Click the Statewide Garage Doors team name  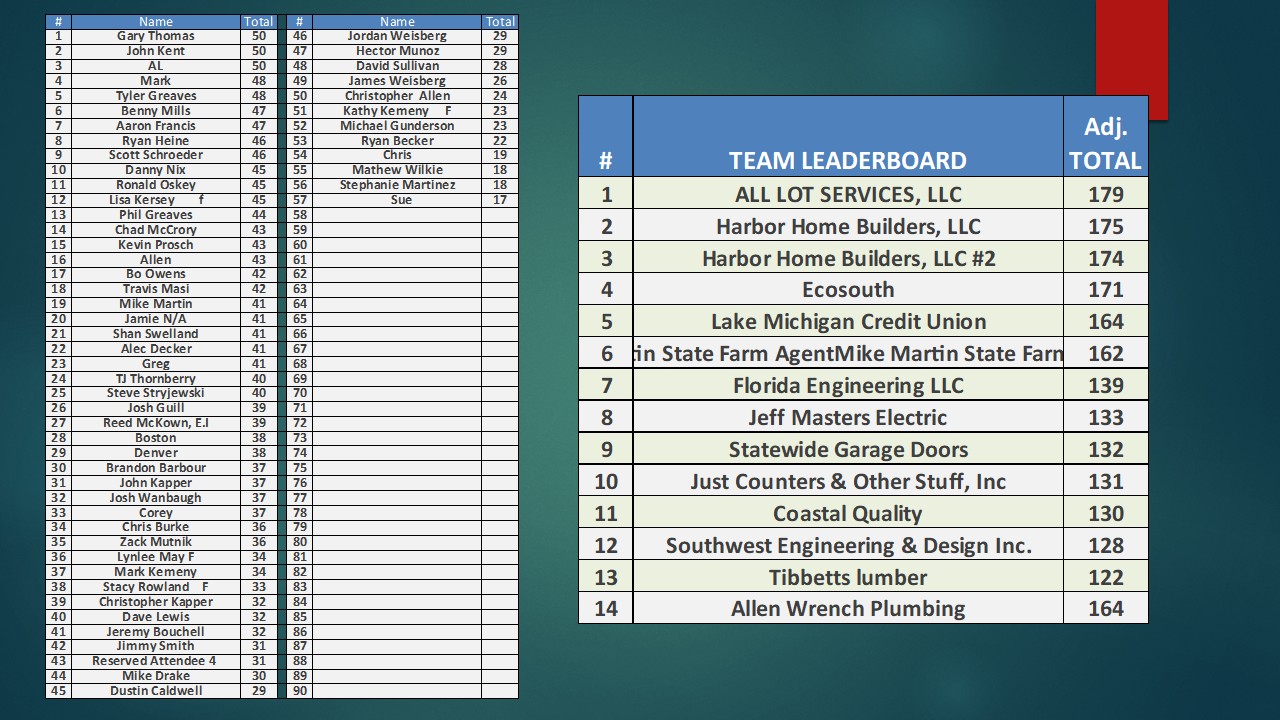click(847, 450)
